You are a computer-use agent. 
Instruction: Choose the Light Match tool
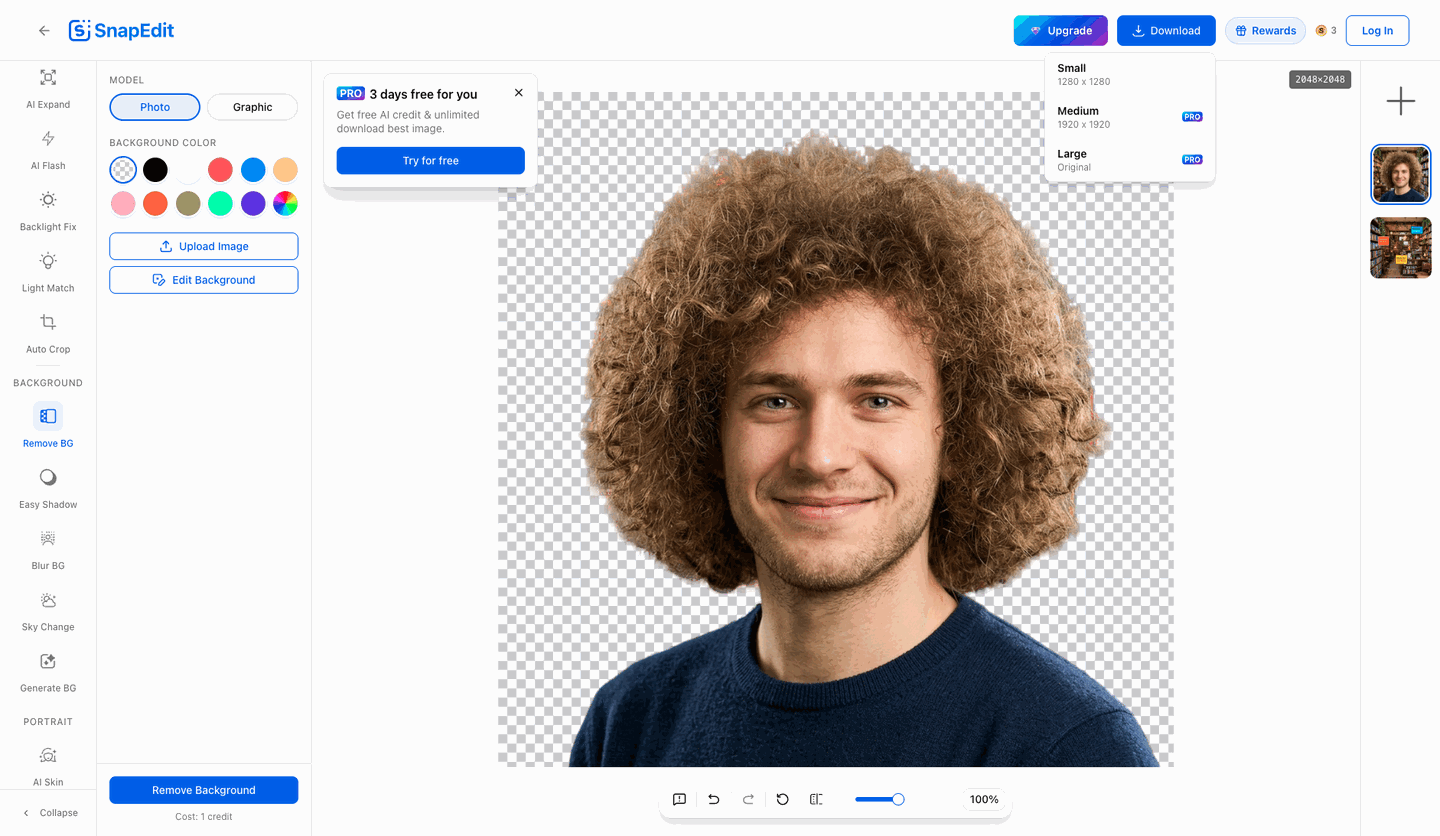[48, 272]
